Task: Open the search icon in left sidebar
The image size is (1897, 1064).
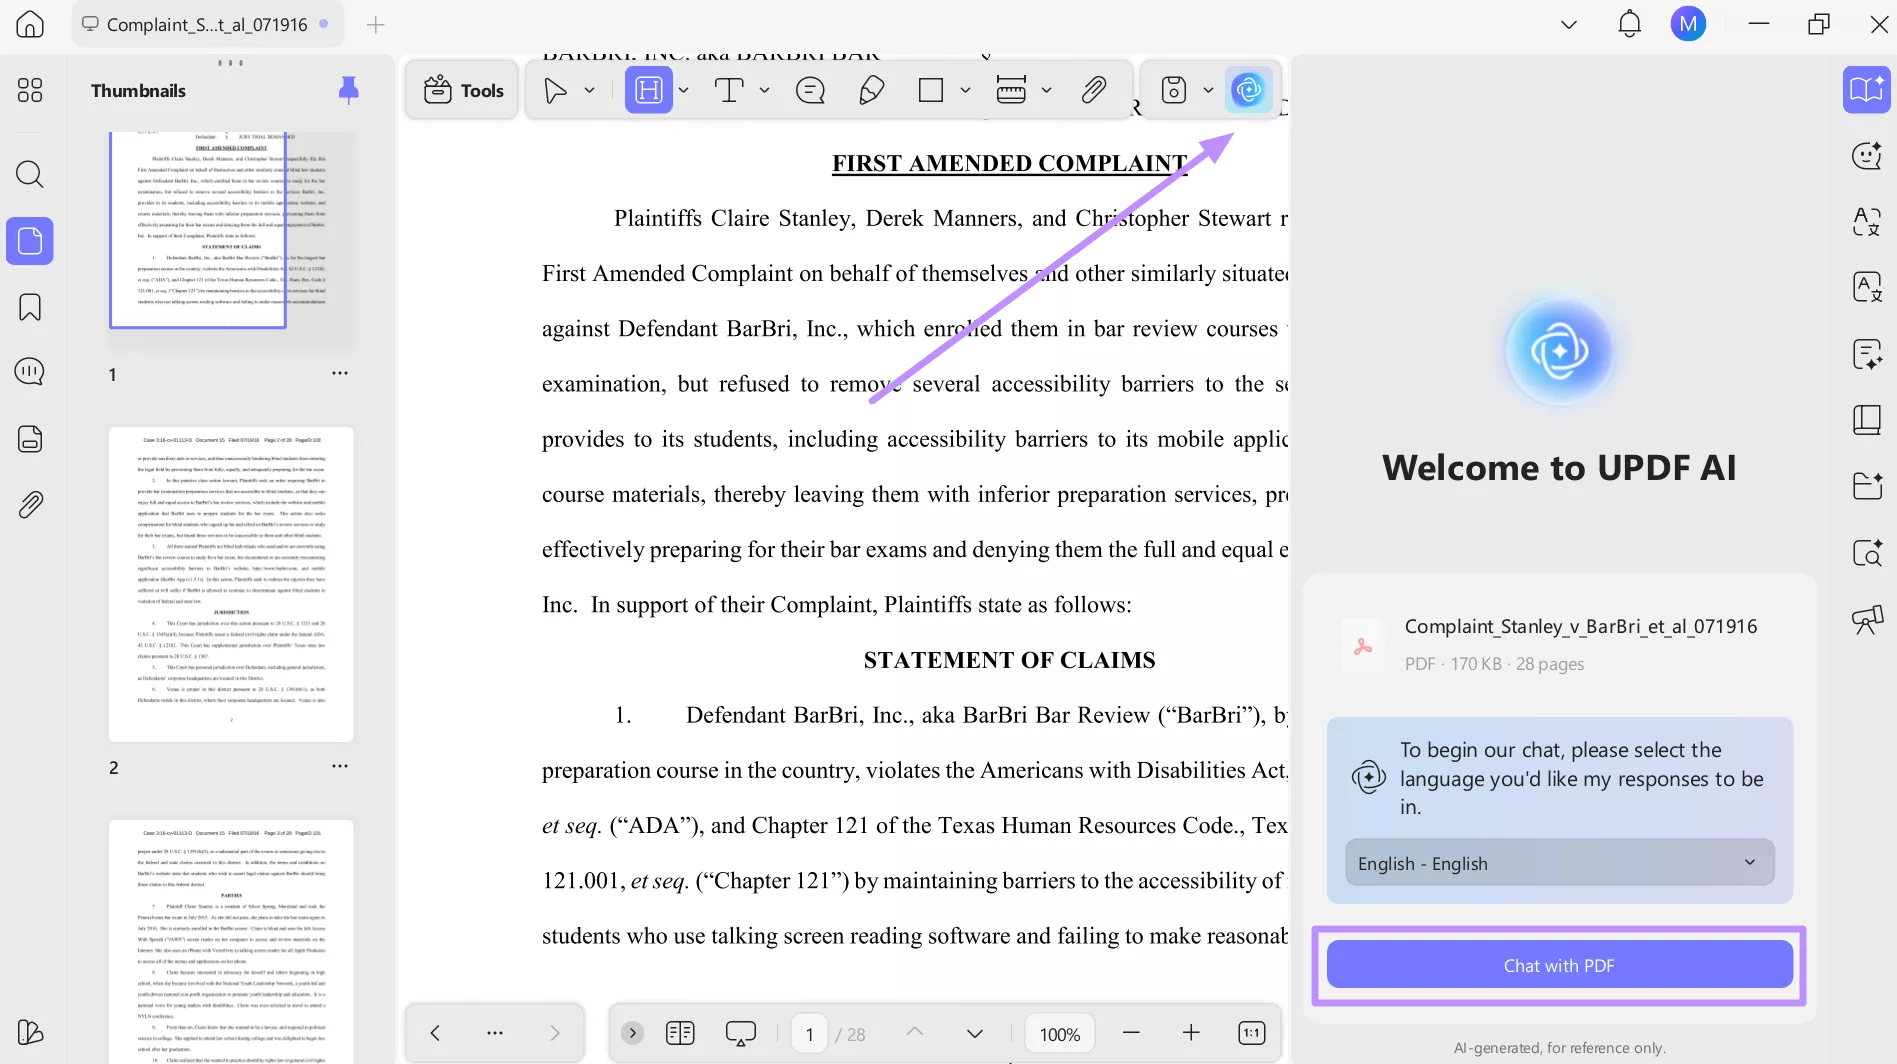Action: 29,174
